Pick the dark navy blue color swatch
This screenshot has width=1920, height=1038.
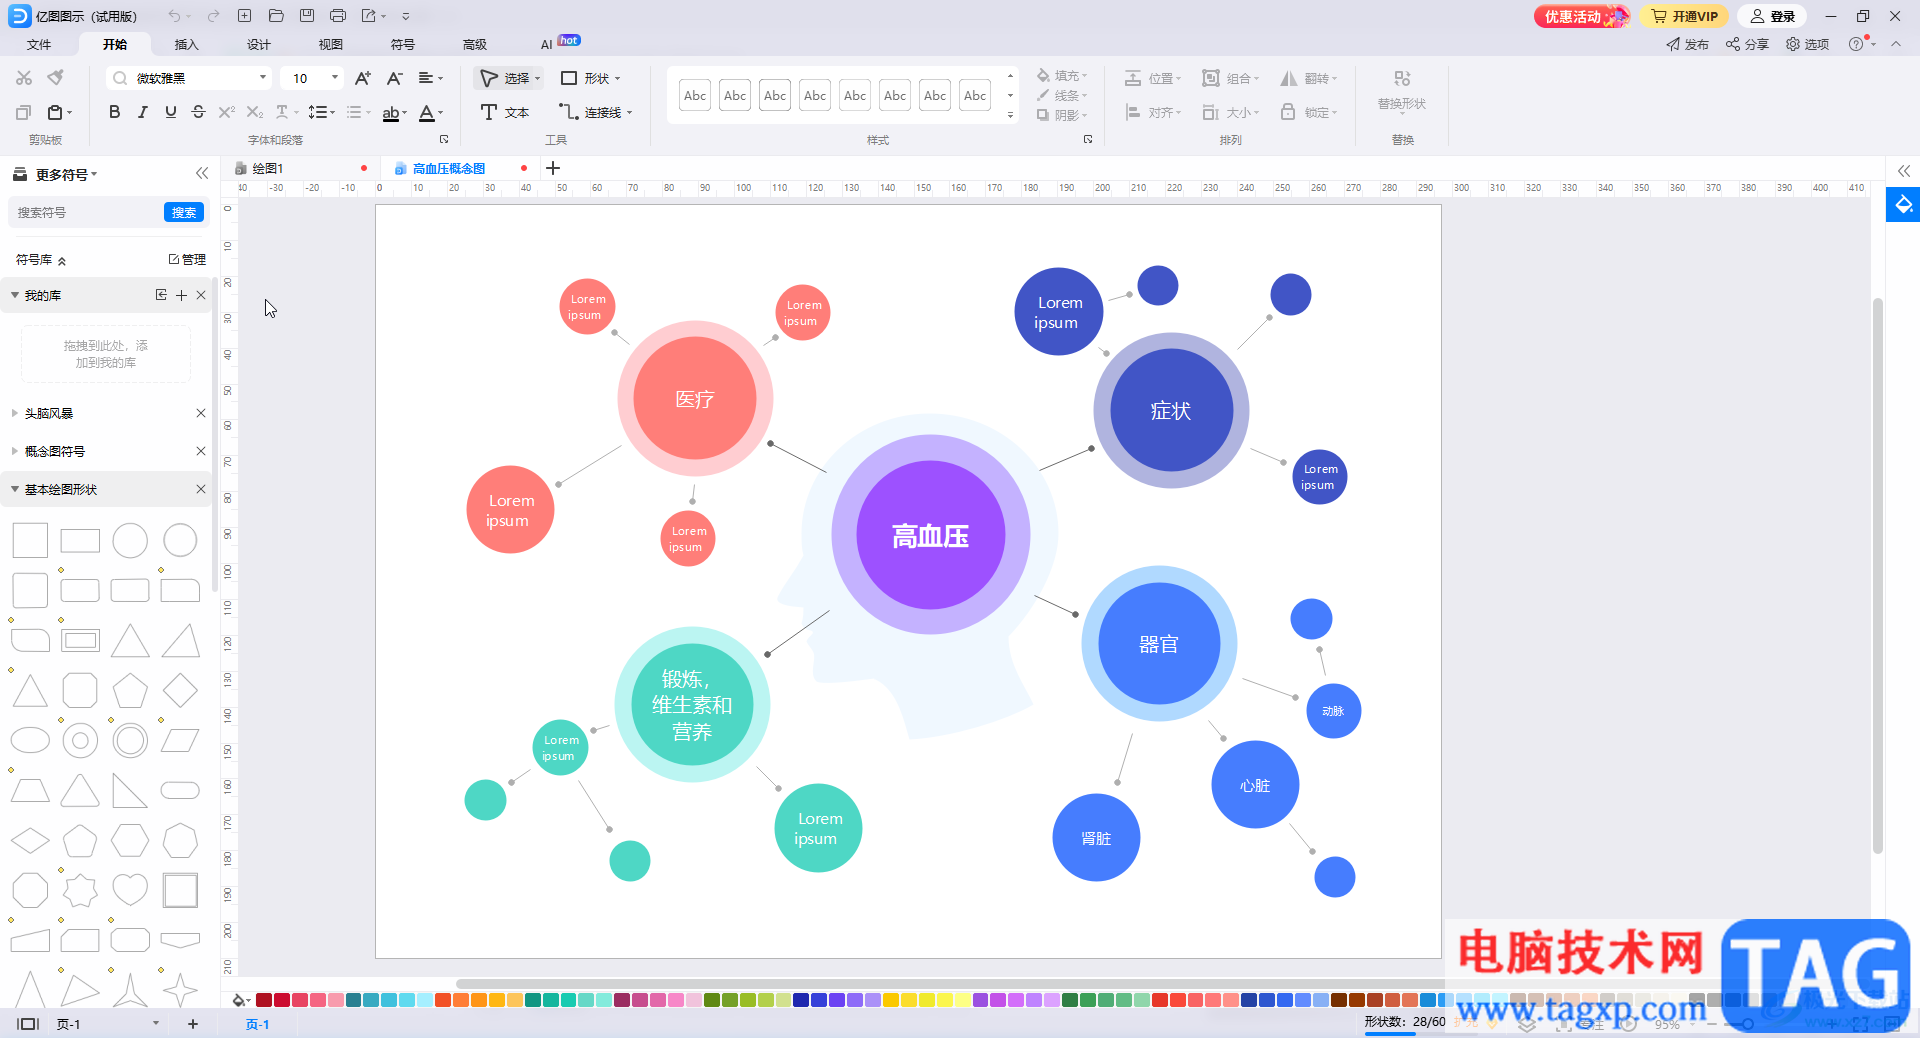[800, 1000]
